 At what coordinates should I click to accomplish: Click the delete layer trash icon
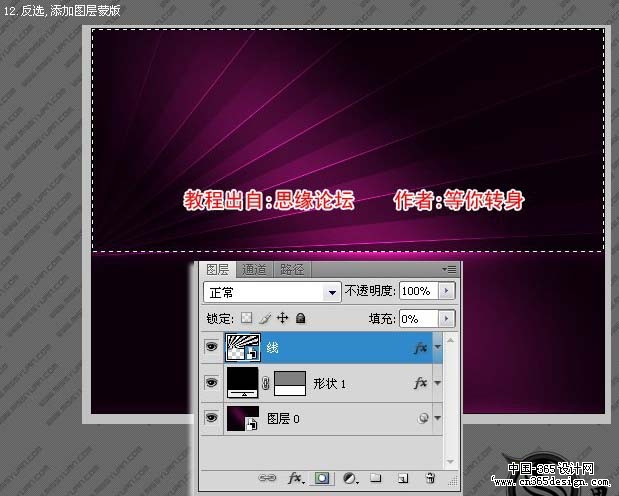point(430,478)
